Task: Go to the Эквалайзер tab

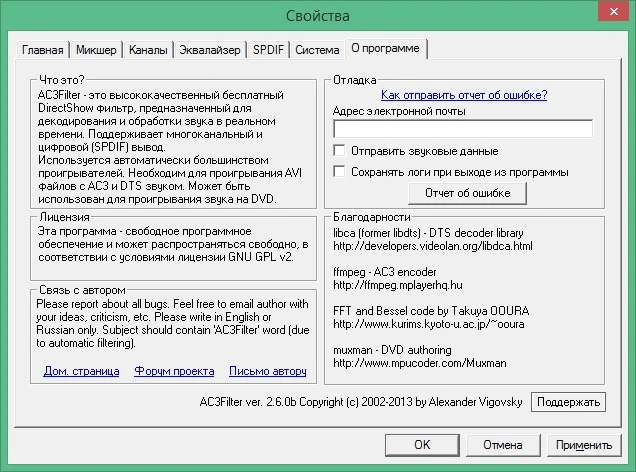Action: point(210,50)
